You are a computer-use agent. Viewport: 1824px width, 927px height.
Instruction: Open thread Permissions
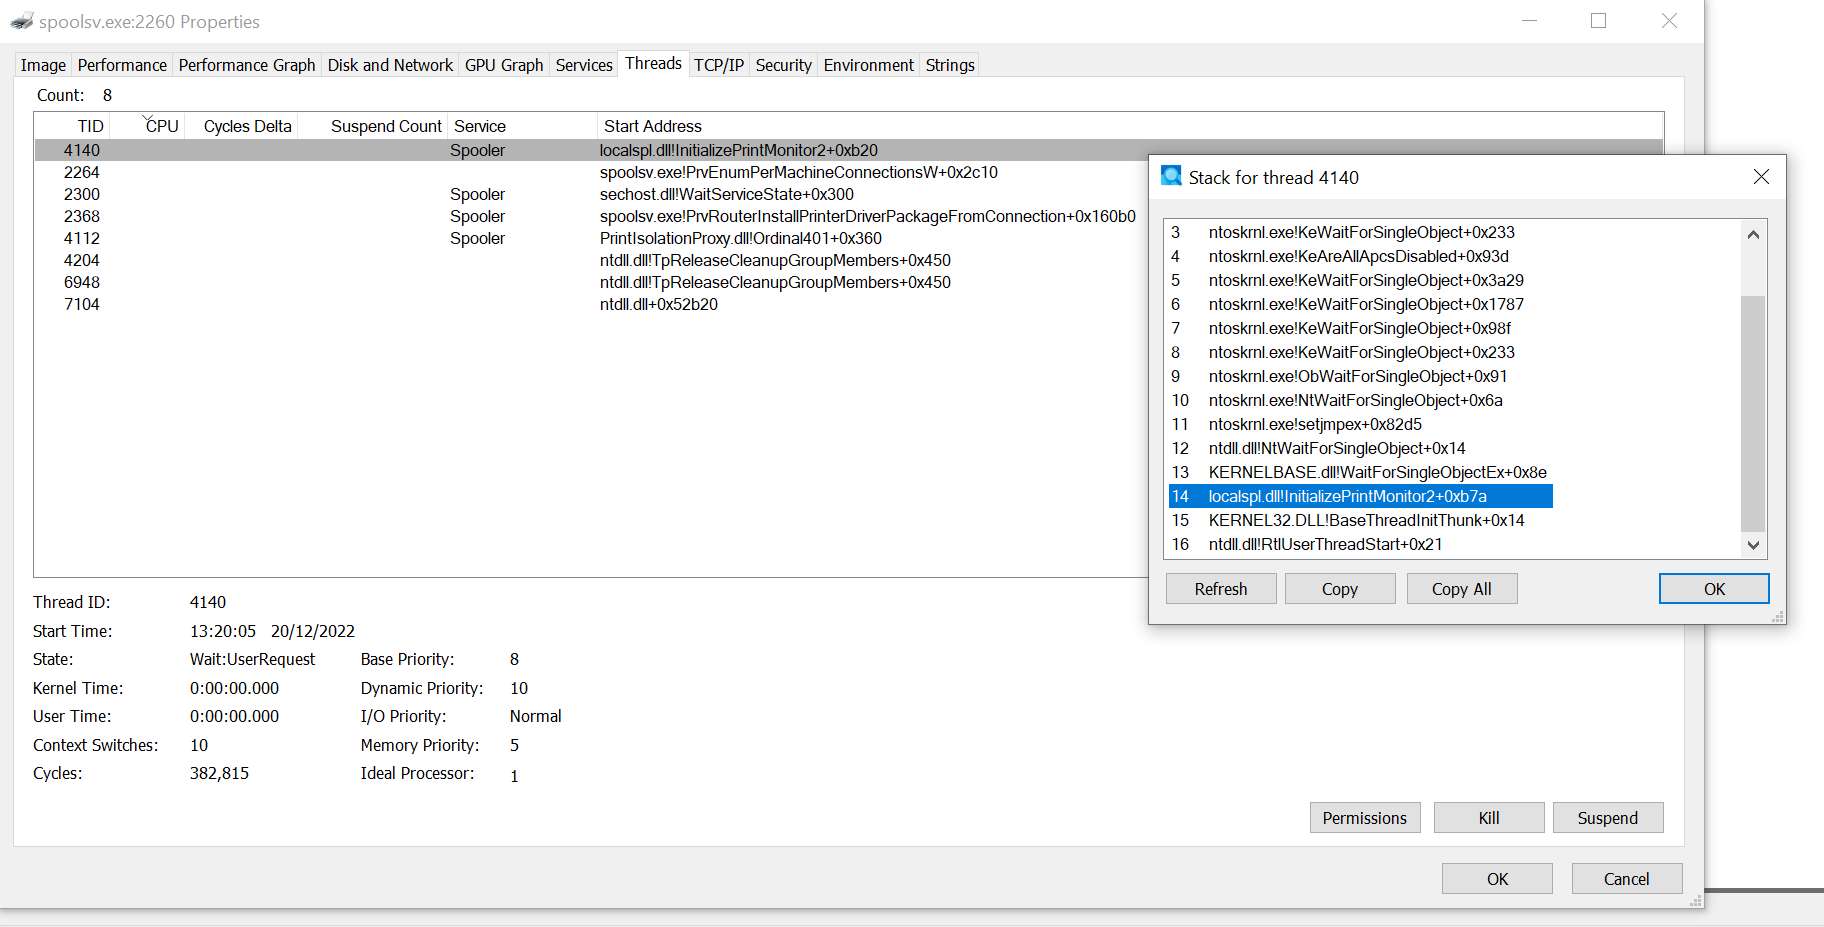(1364, 818)
